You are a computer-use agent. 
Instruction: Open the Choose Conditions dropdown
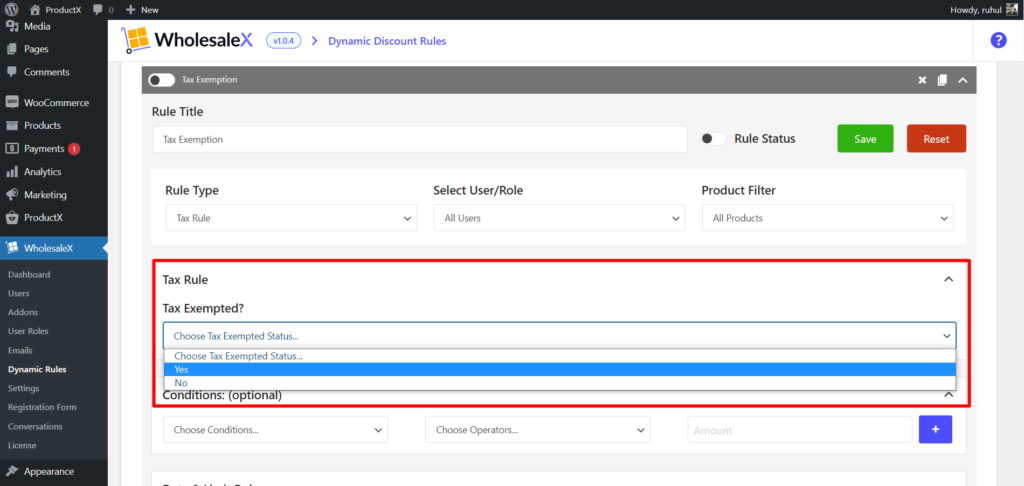click(276, 430)
